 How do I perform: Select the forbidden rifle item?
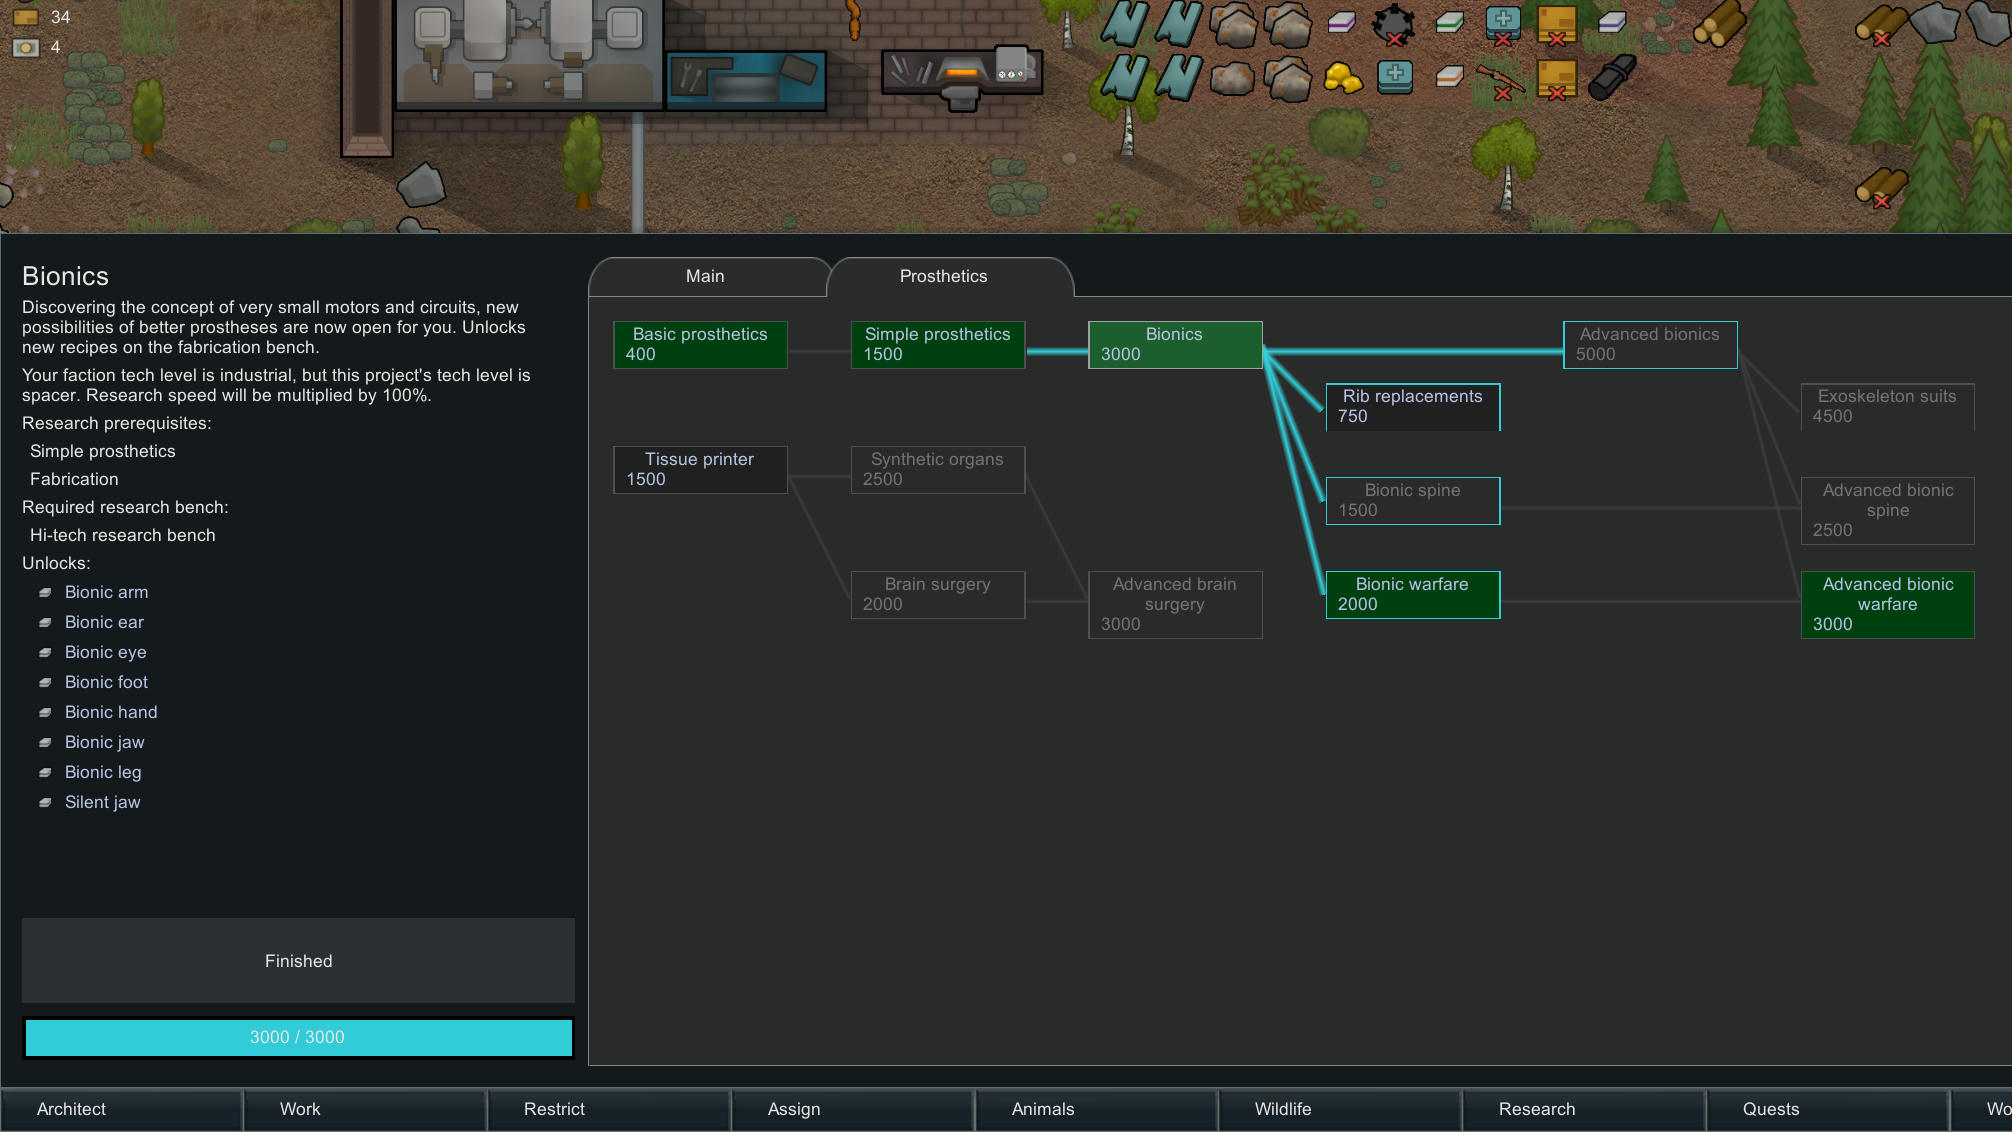(1500, 80)
